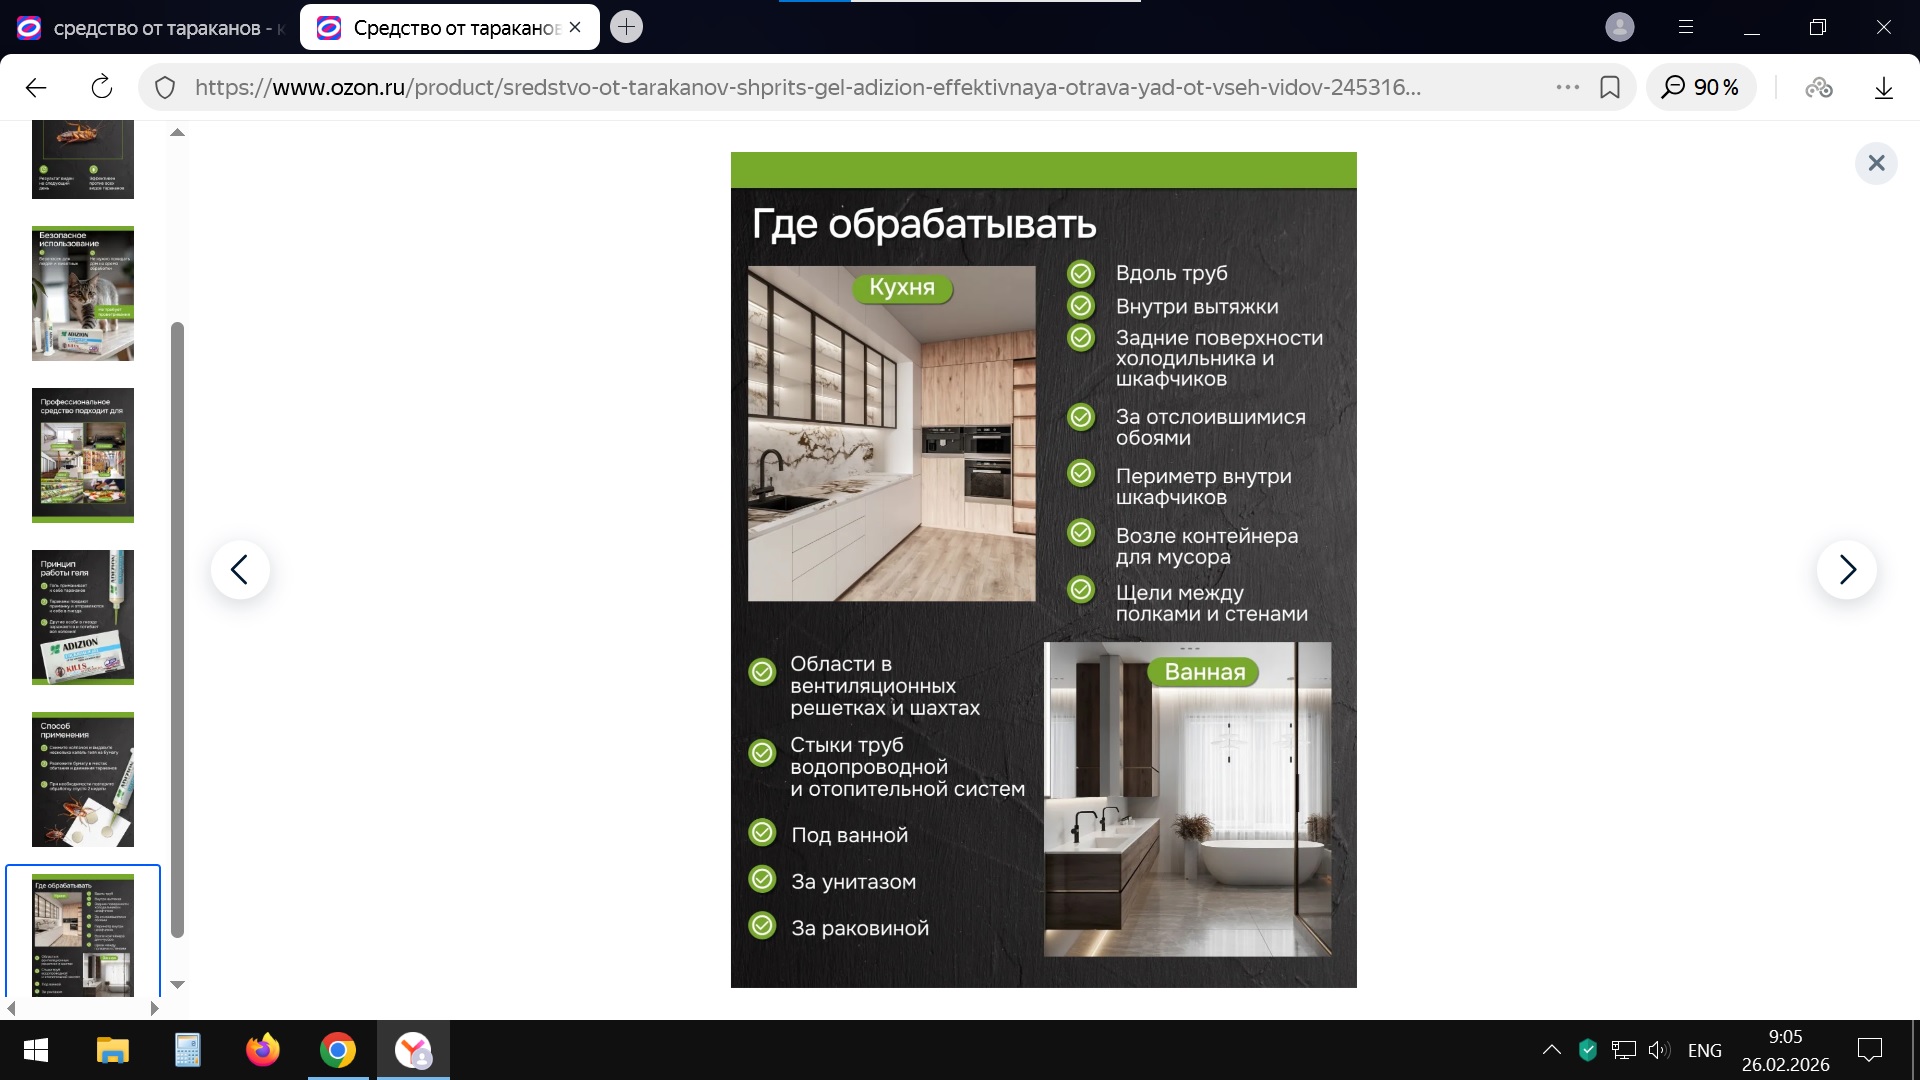Open the downloads arrow icon
The width and height of the screenshot is (1920, 1080).
1883,88
